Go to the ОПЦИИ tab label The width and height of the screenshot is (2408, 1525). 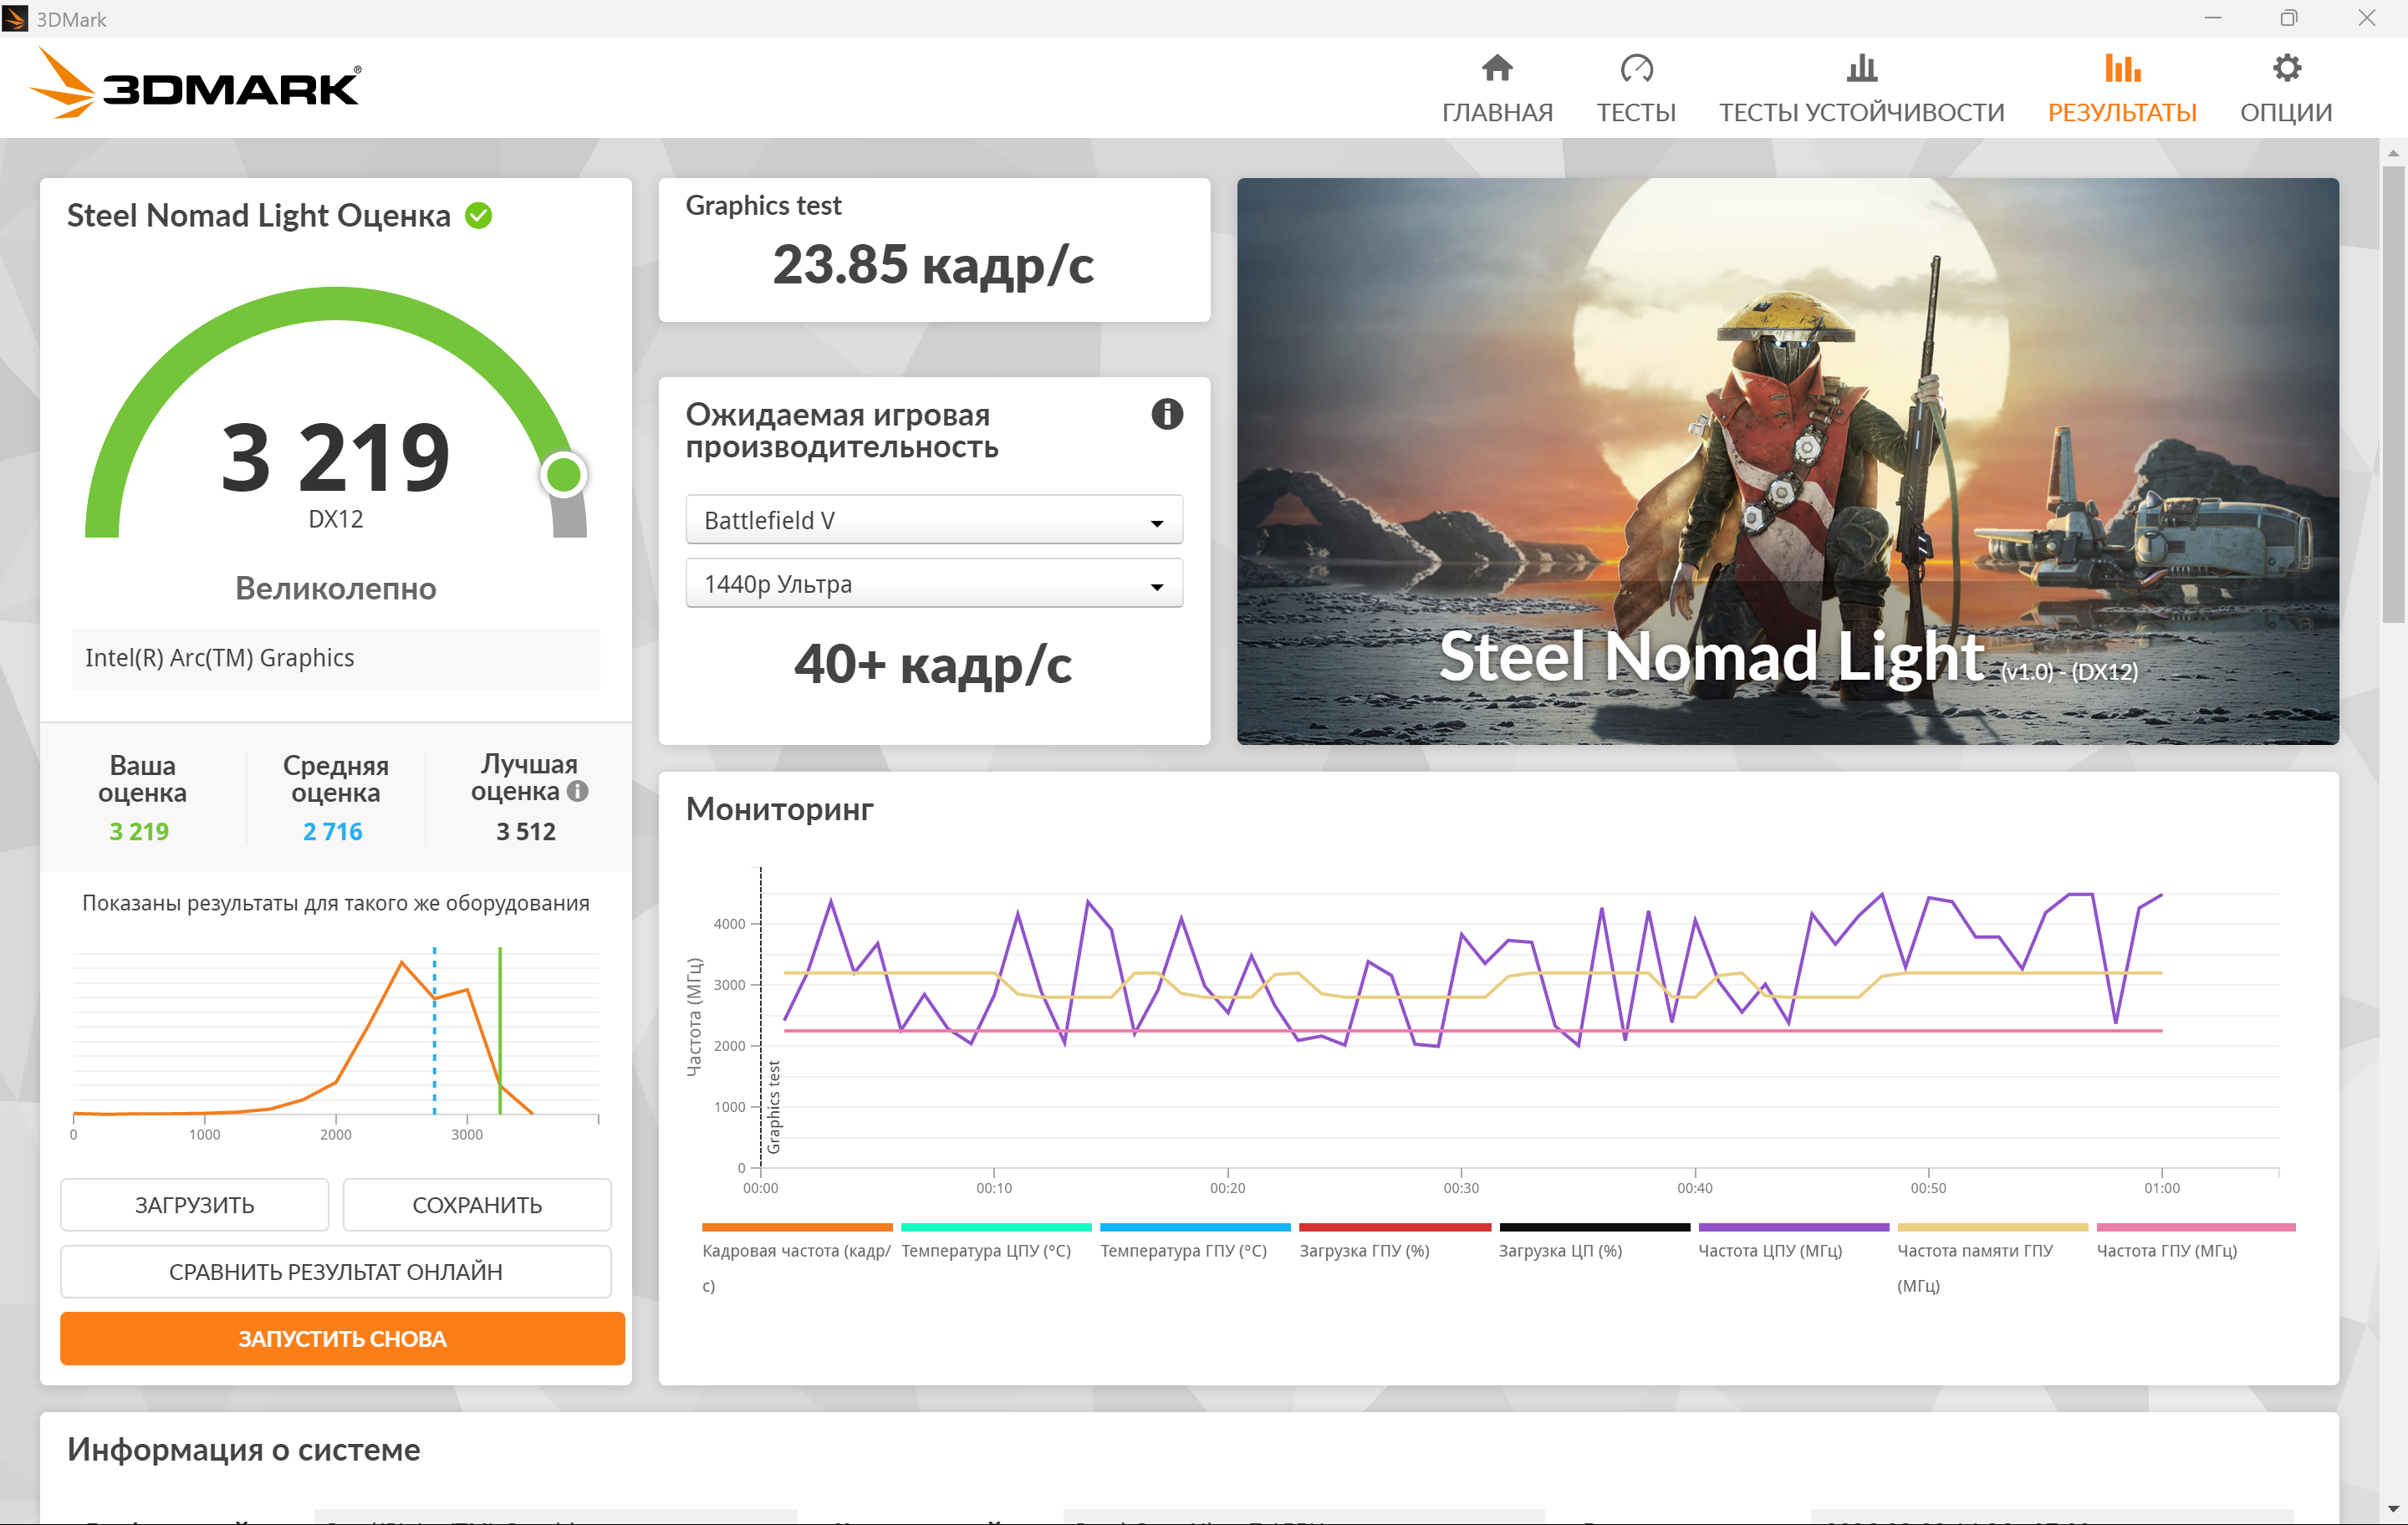pyautogui.click(x=2286, y=112)
